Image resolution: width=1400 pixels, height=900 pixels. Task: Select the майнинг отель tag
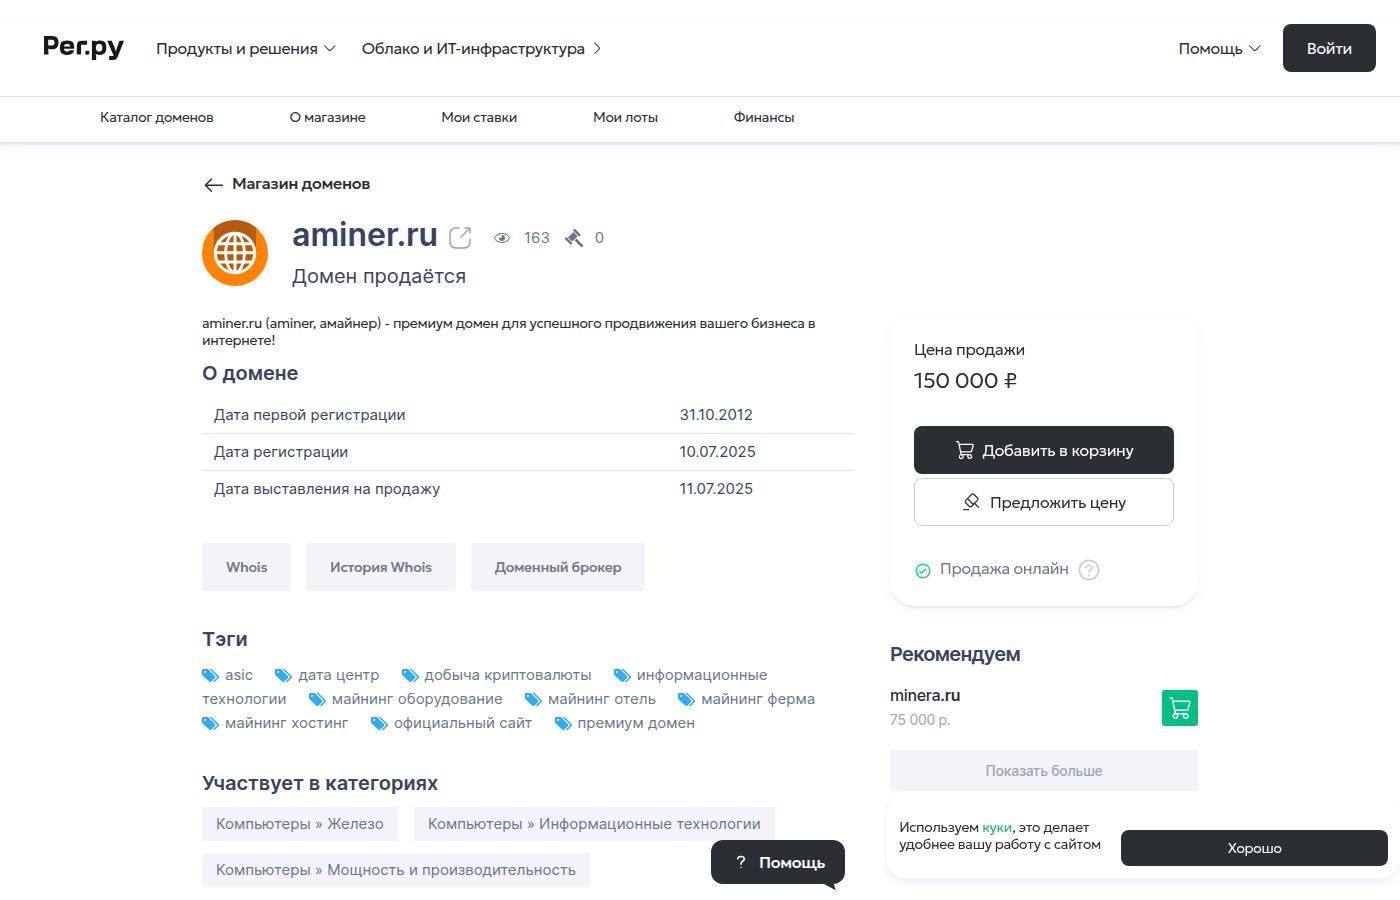point(590,699)
